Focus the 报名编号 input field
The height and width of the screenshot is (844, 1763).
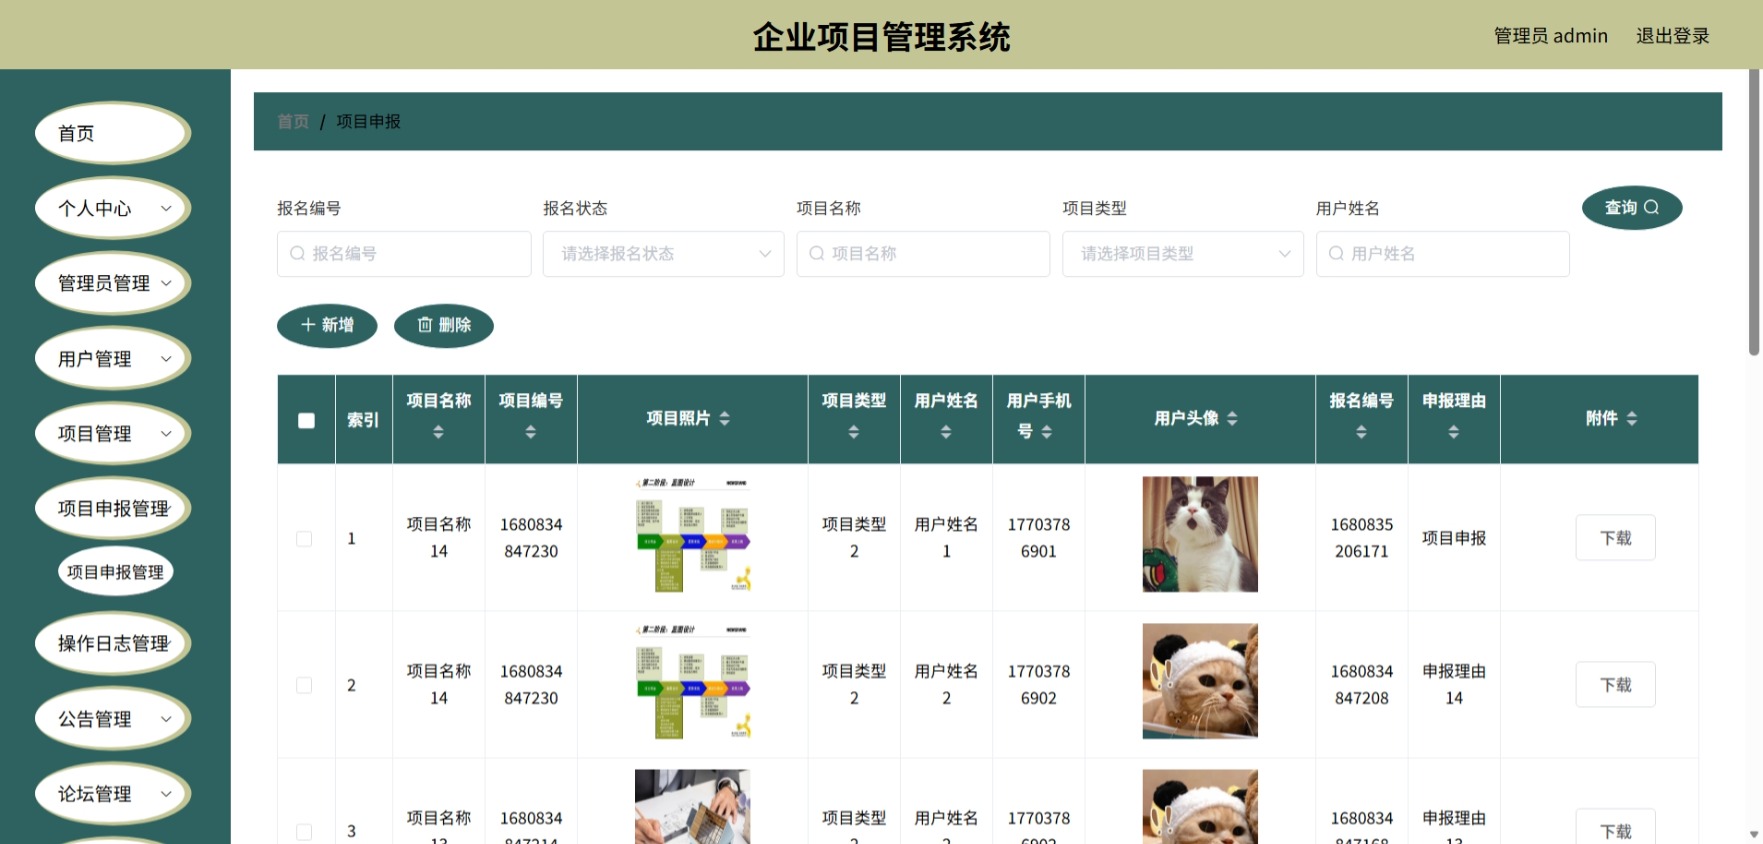click(404, 254)
